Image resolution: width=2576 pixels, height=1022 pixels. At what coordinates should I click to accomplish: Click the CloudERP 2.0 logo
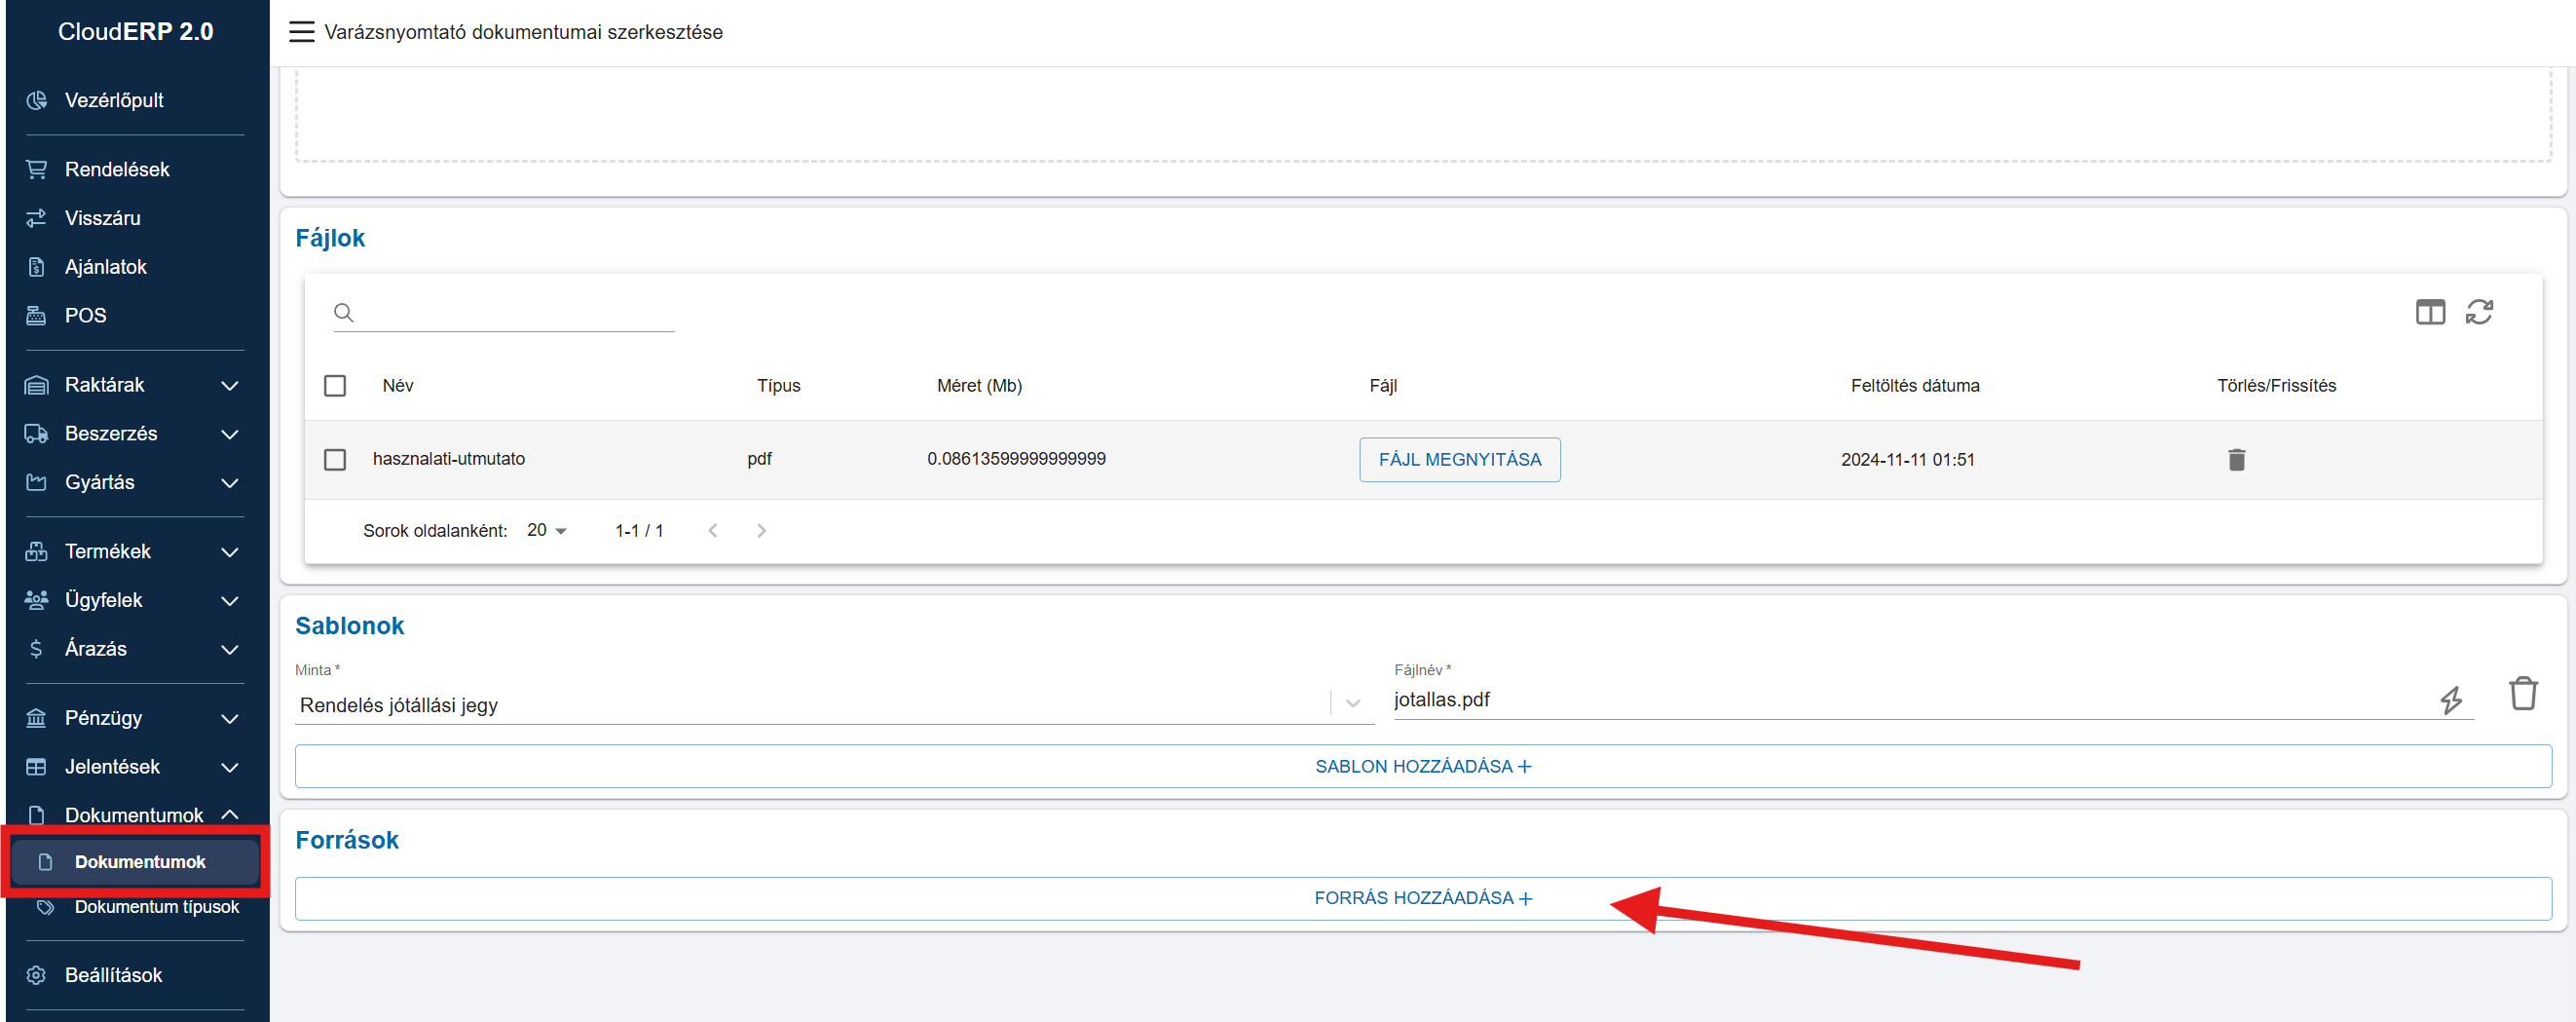(x=135, y=32)
